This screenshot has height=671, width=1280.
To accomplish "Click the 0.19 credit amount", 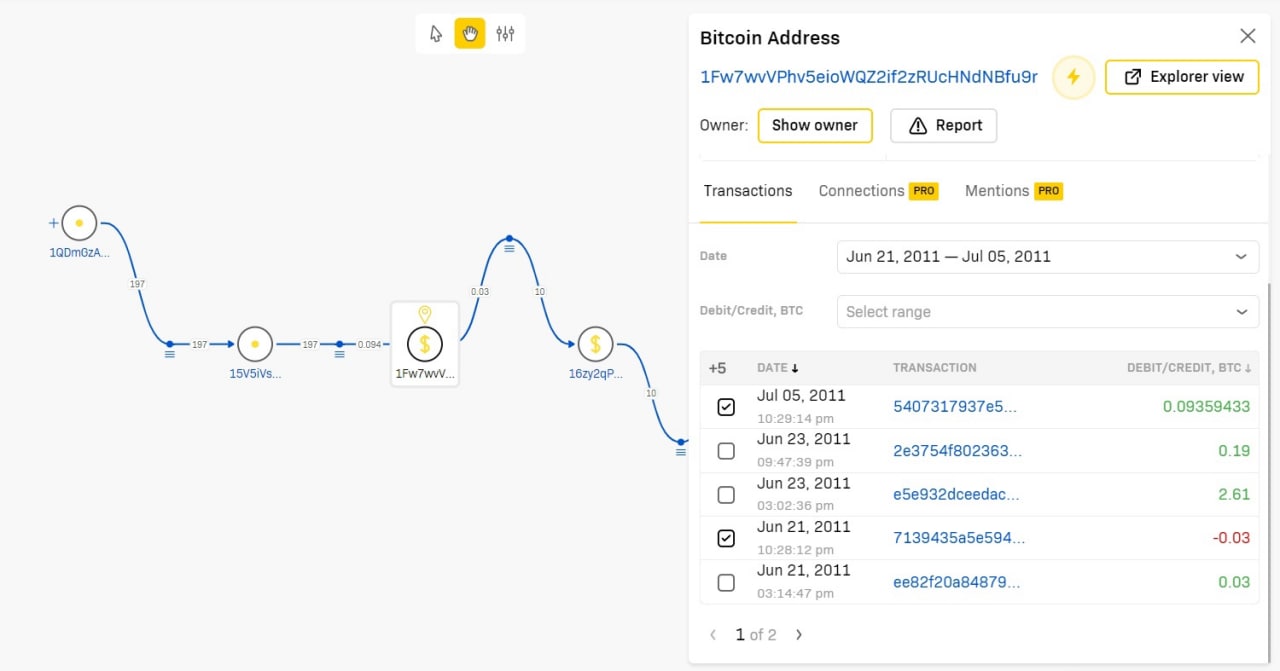I will coord(1234,451).
